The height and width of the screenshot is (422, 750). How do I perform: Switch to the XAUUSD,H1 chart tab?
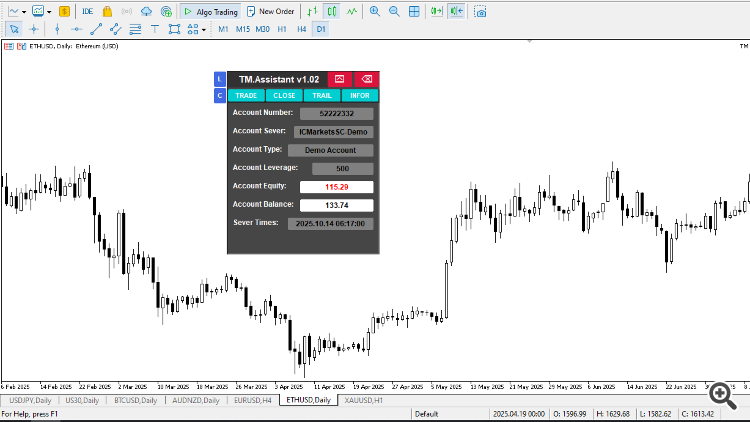[364, 400]
